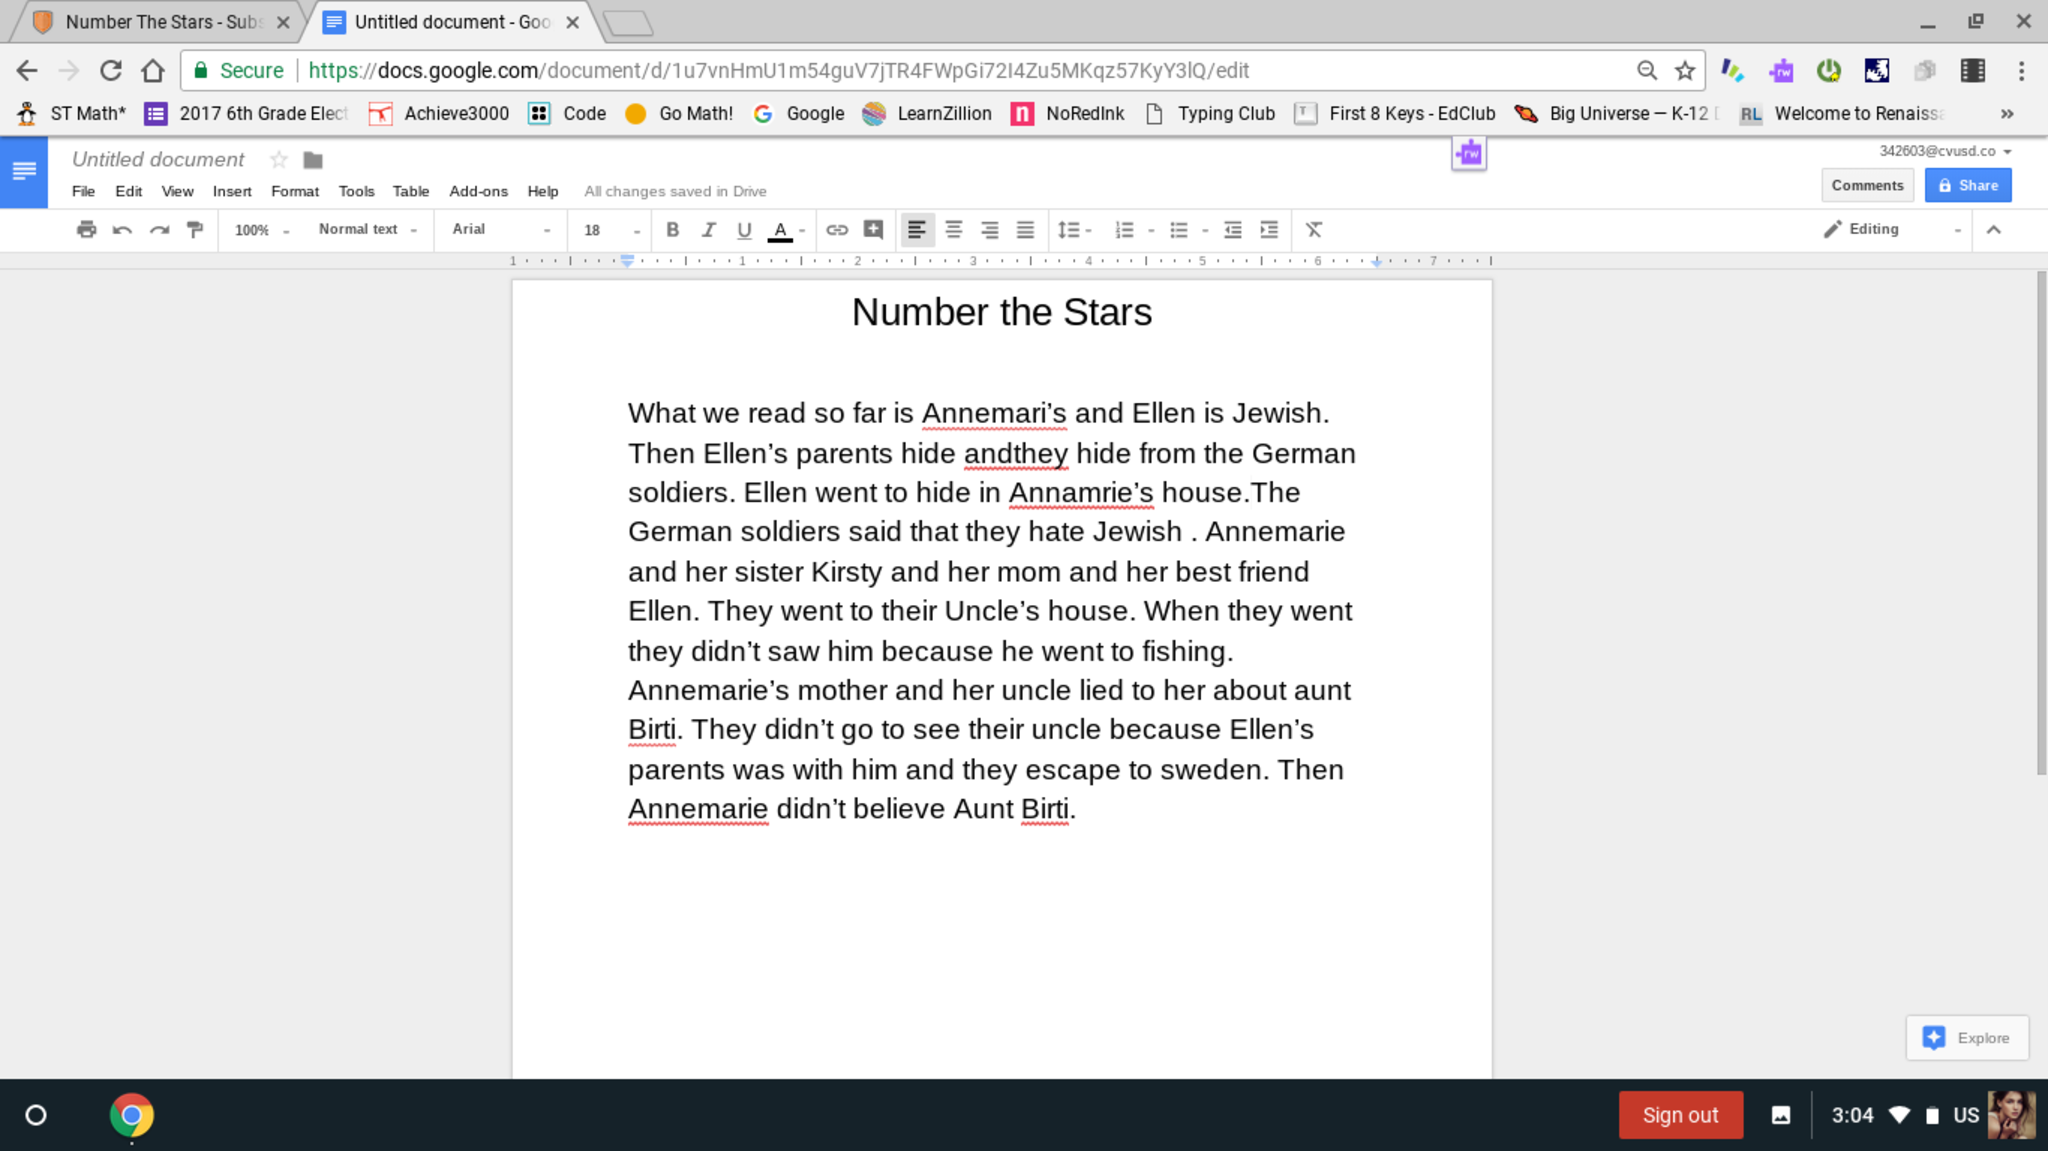Open the Format menu
This screenshot has width=2048, height=1151.
click(294, 191)
